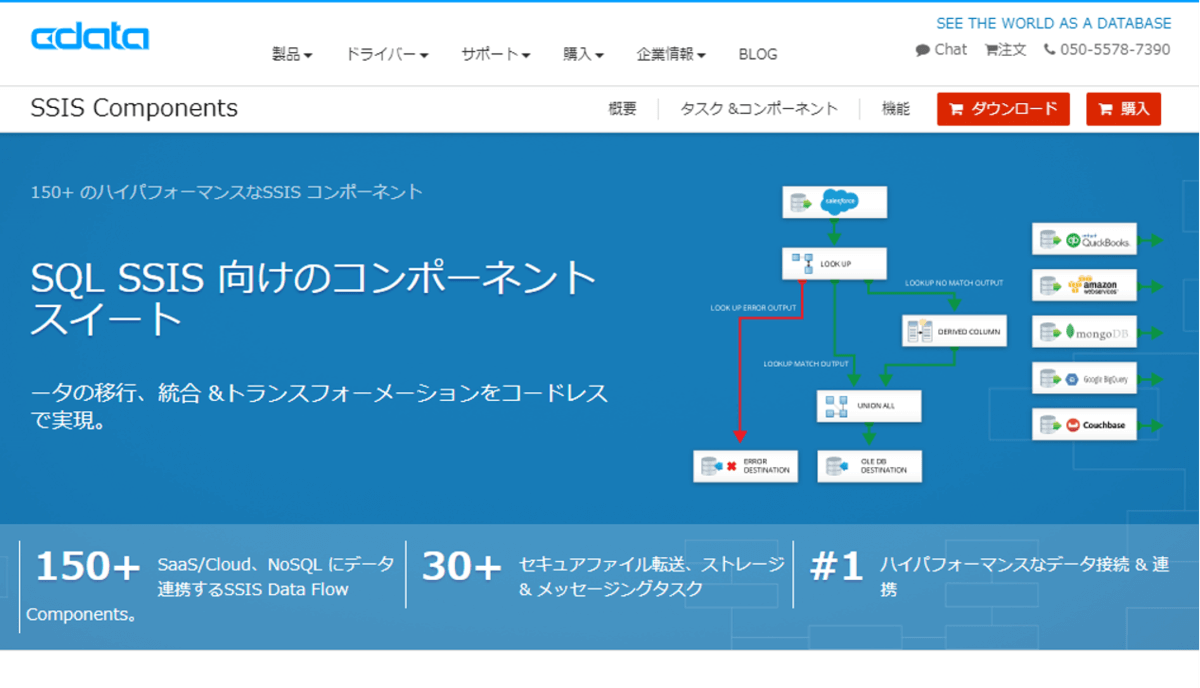Select the Google BigQuery tile
Image resolution: width=1200 pixels, height=688 pixels.
pos(1084,379)
